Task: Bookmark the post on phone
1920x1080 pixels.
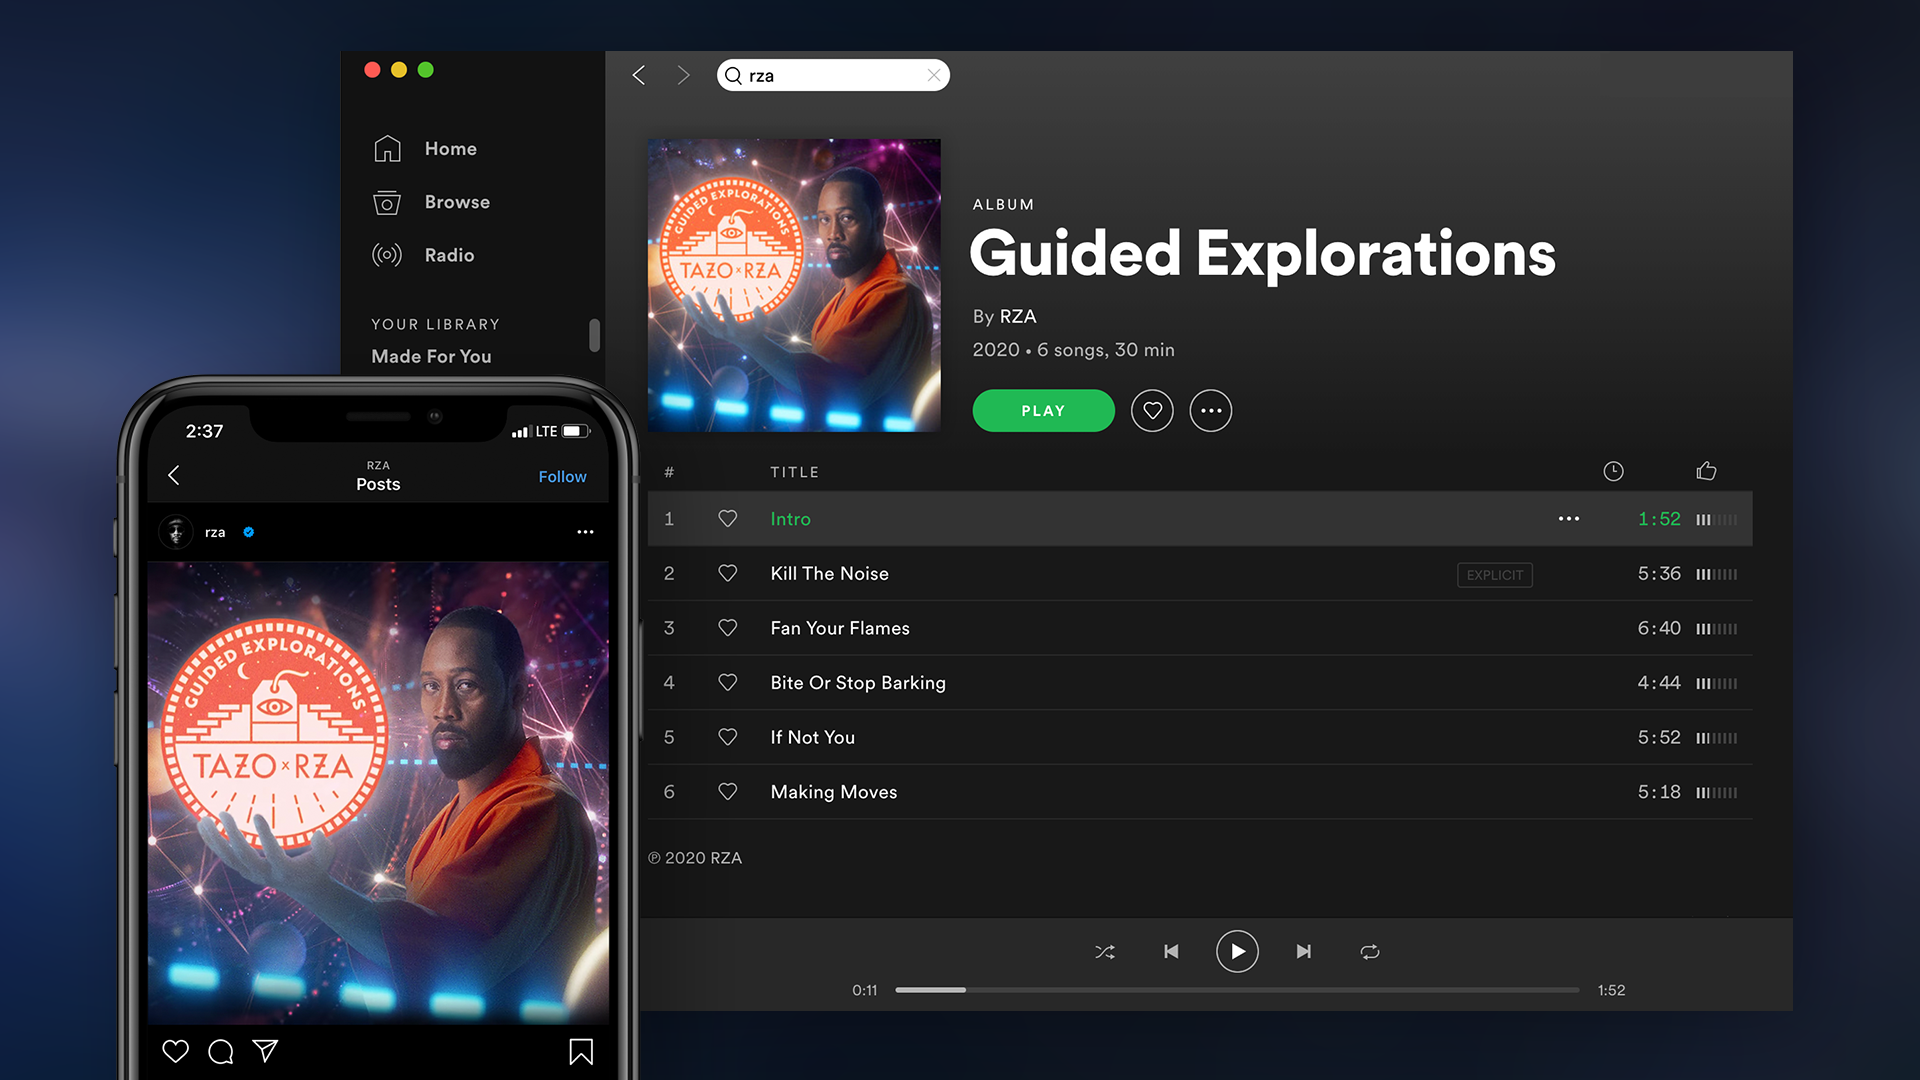Action: [x=581, y=1051]
